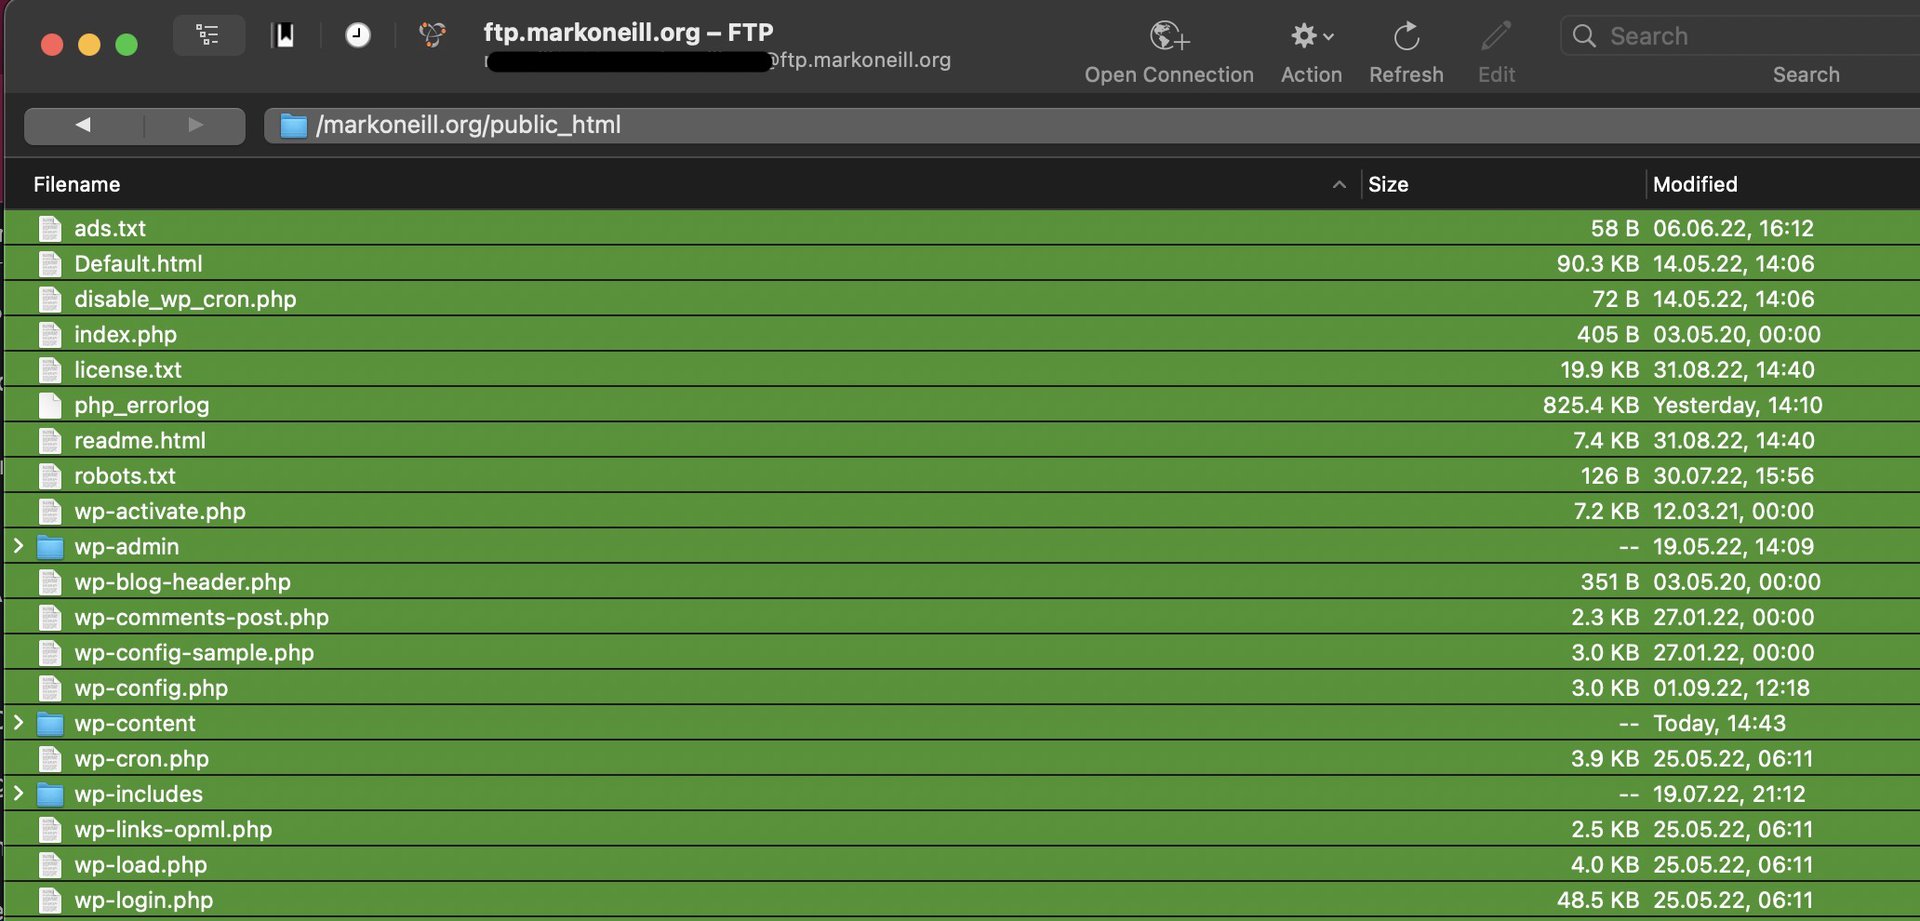Sort by Modified column header
The height and width of the screenshot is (921, 1920).
coord(1695,184)
